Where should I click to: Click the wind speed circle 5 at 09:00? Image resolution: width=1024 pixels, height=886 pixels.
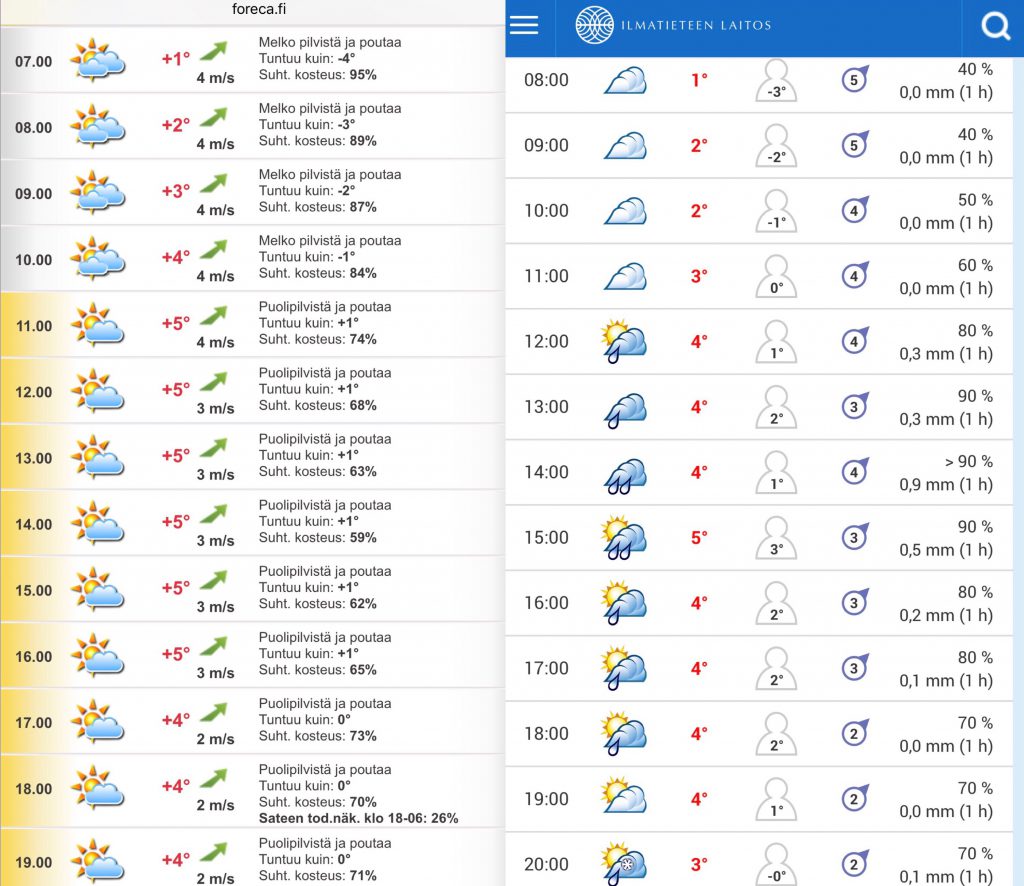[855, 144]
